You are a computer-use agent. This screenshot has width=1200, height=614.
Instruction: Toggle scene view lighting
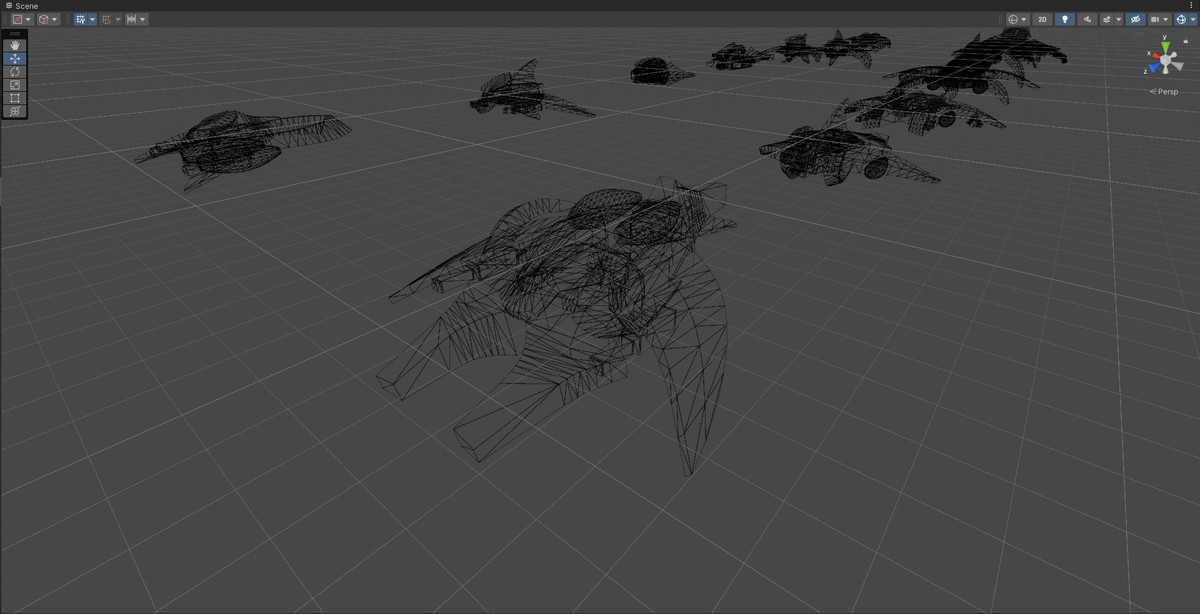coord(1064,19)
